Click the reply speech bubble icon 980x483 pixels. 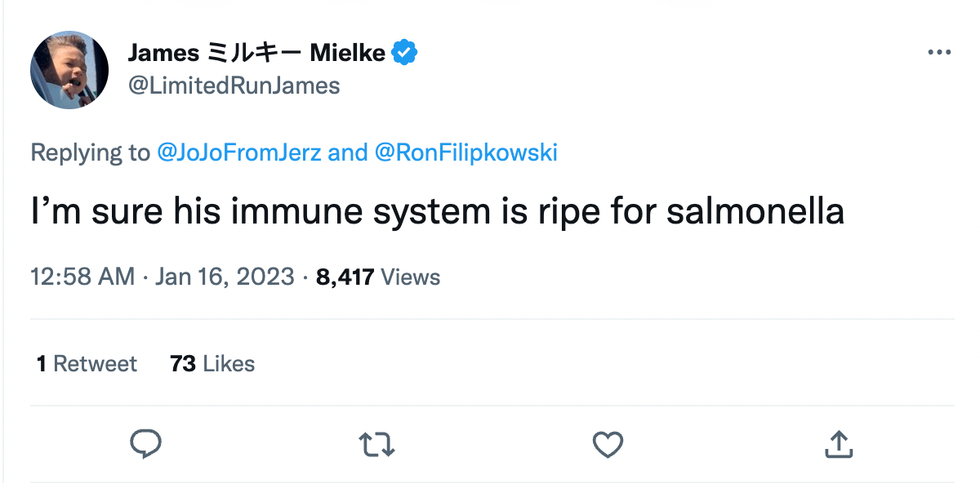[145, 442]
